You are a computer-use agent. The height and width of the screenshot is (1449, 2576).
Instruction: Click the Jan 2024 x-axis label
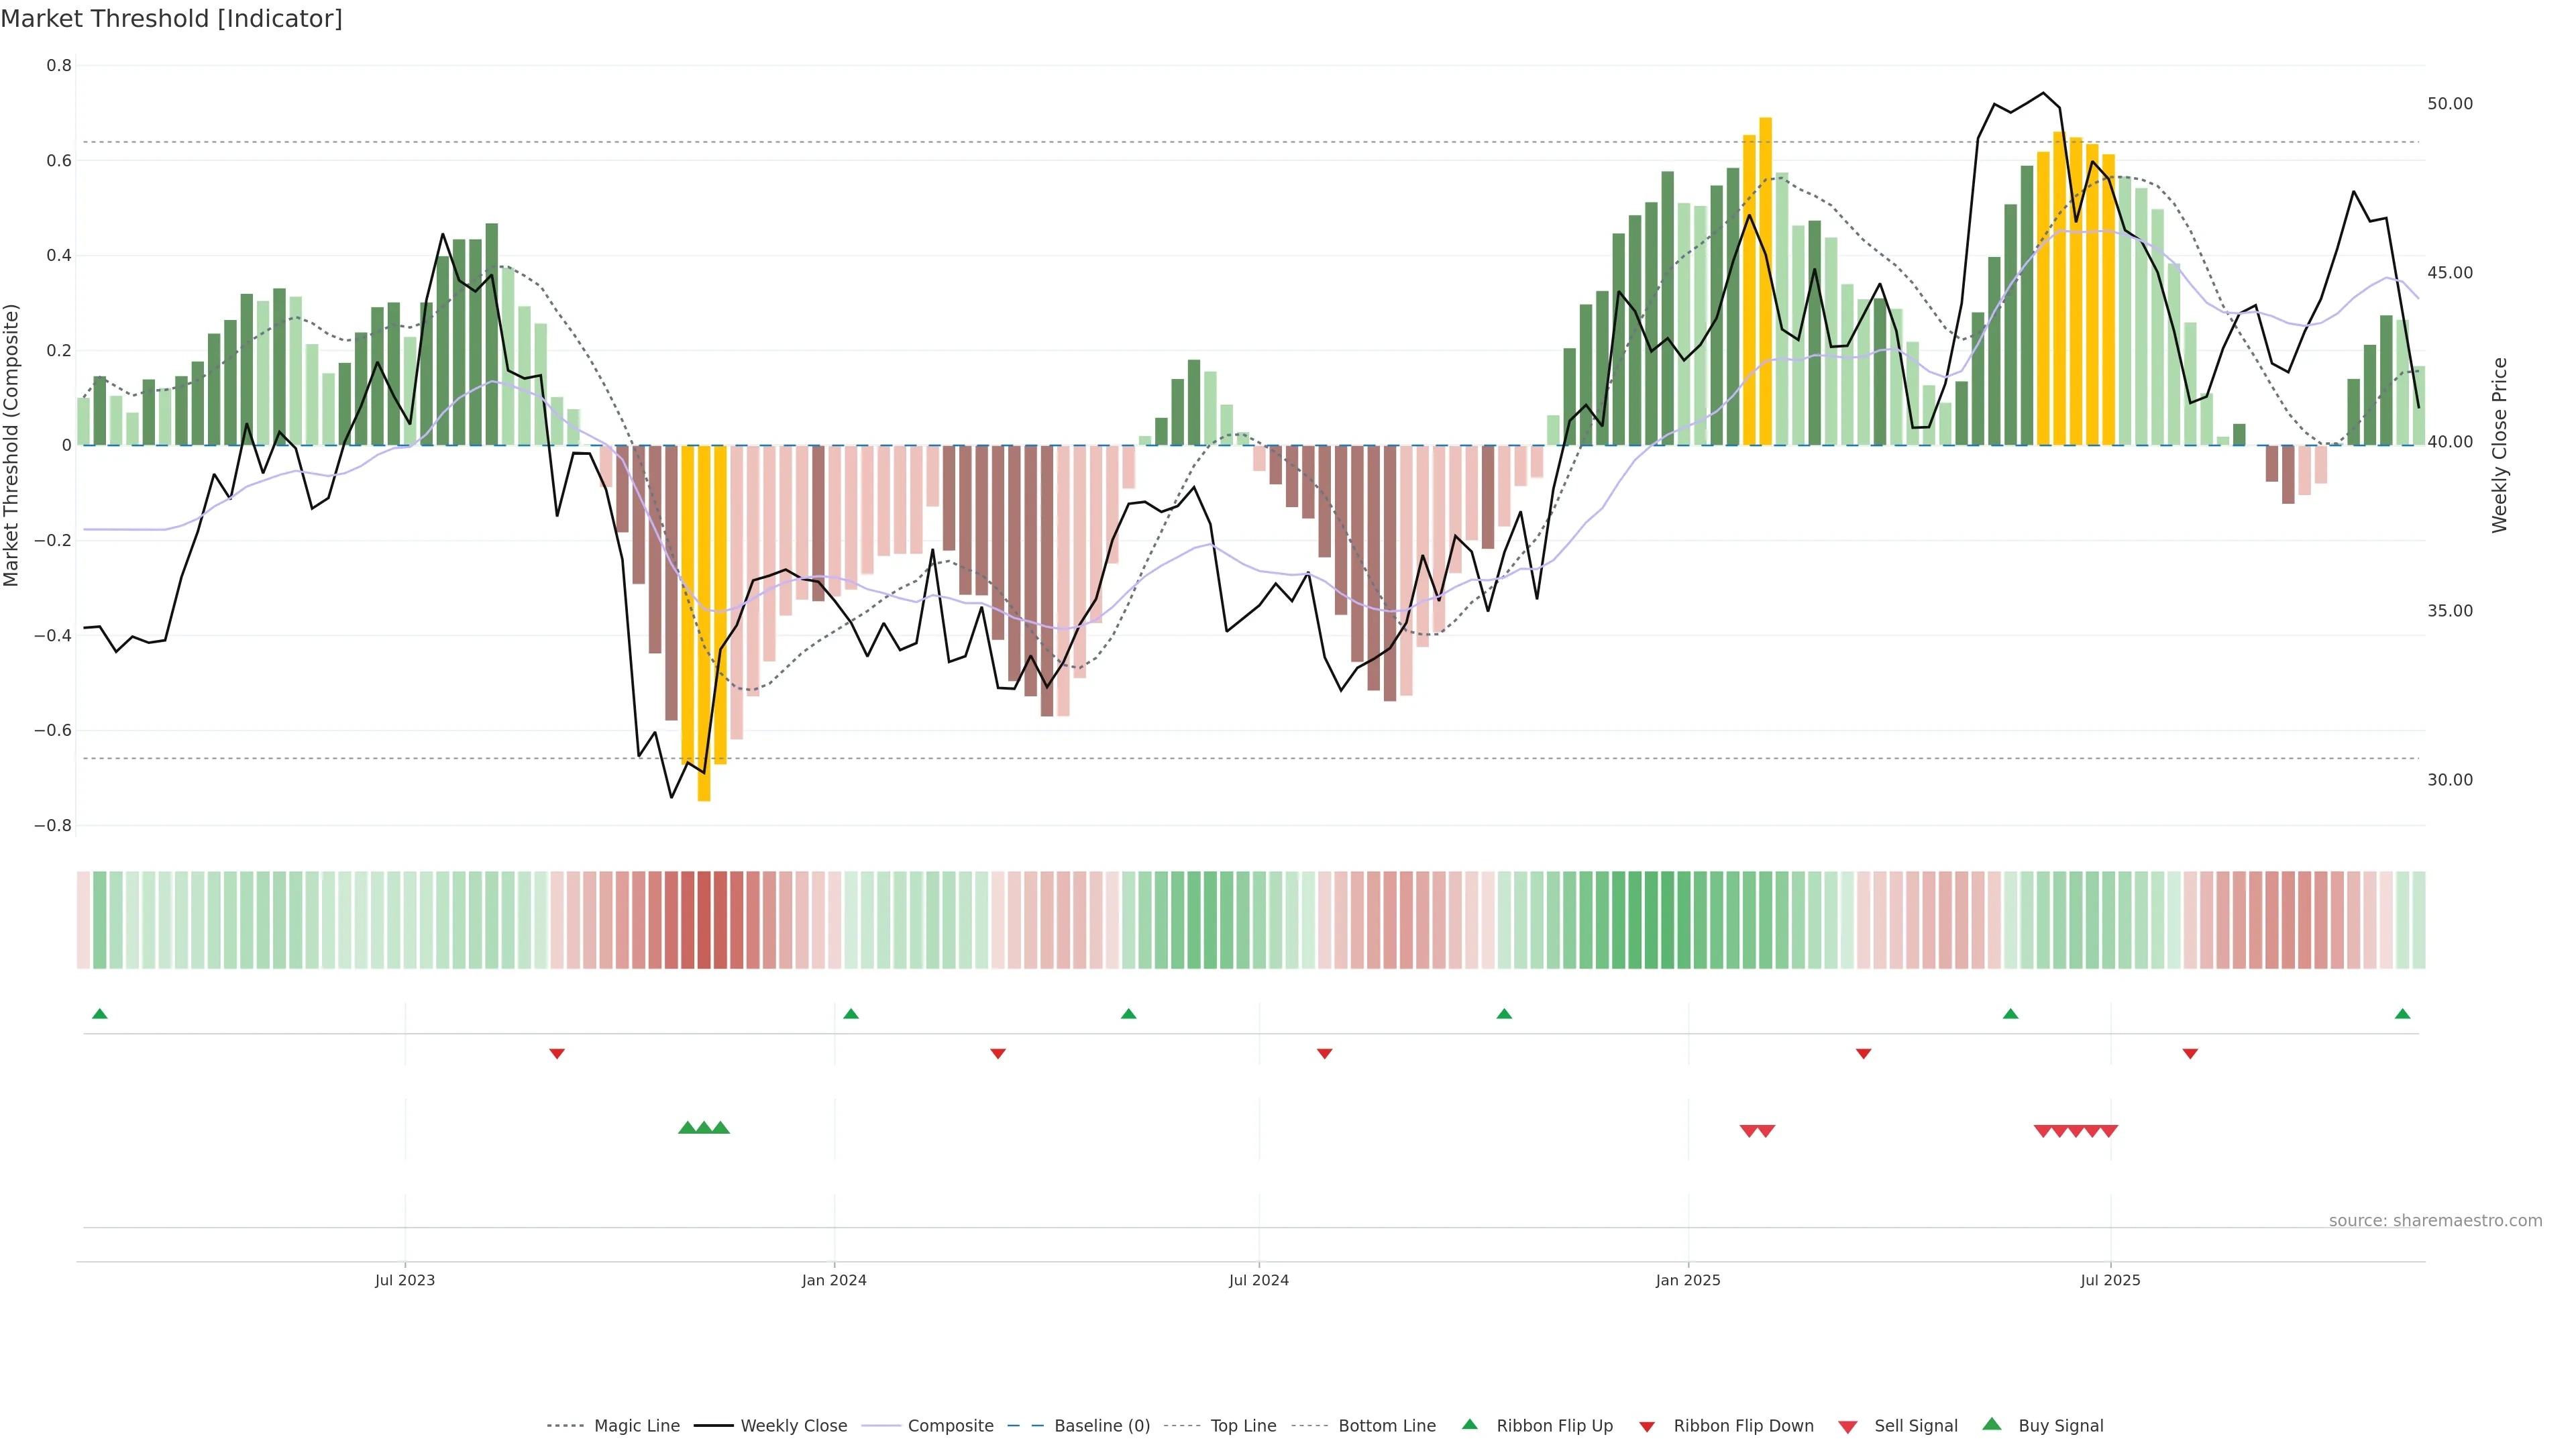pos(834,1280)
